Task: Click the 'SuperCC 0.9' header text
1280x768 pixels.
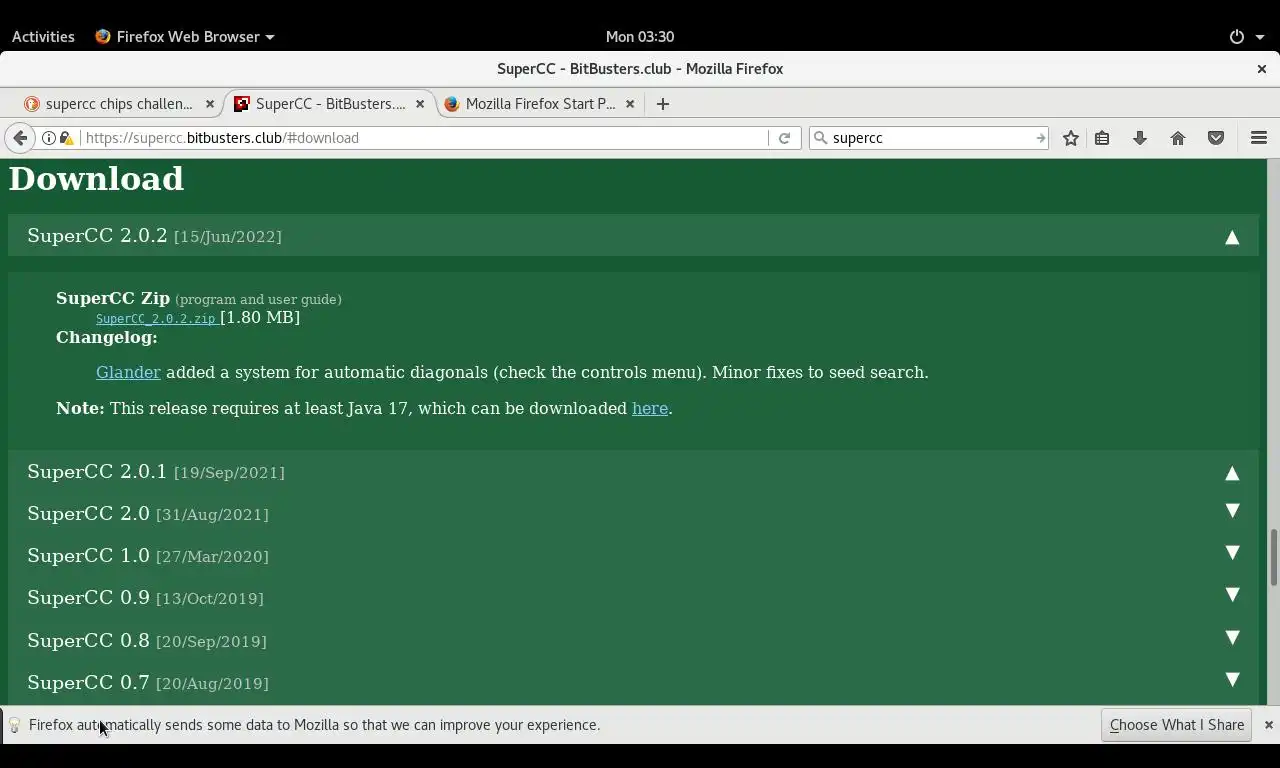Action: coord(88,597)
